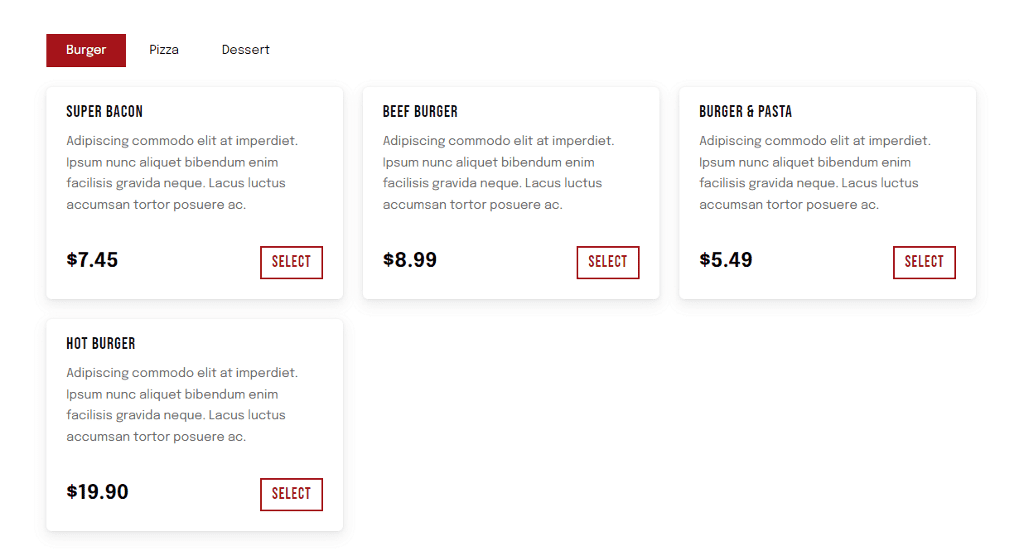Click the Super Bacon description text
This screenshot has height=556, width=1024.
[182, 173]
